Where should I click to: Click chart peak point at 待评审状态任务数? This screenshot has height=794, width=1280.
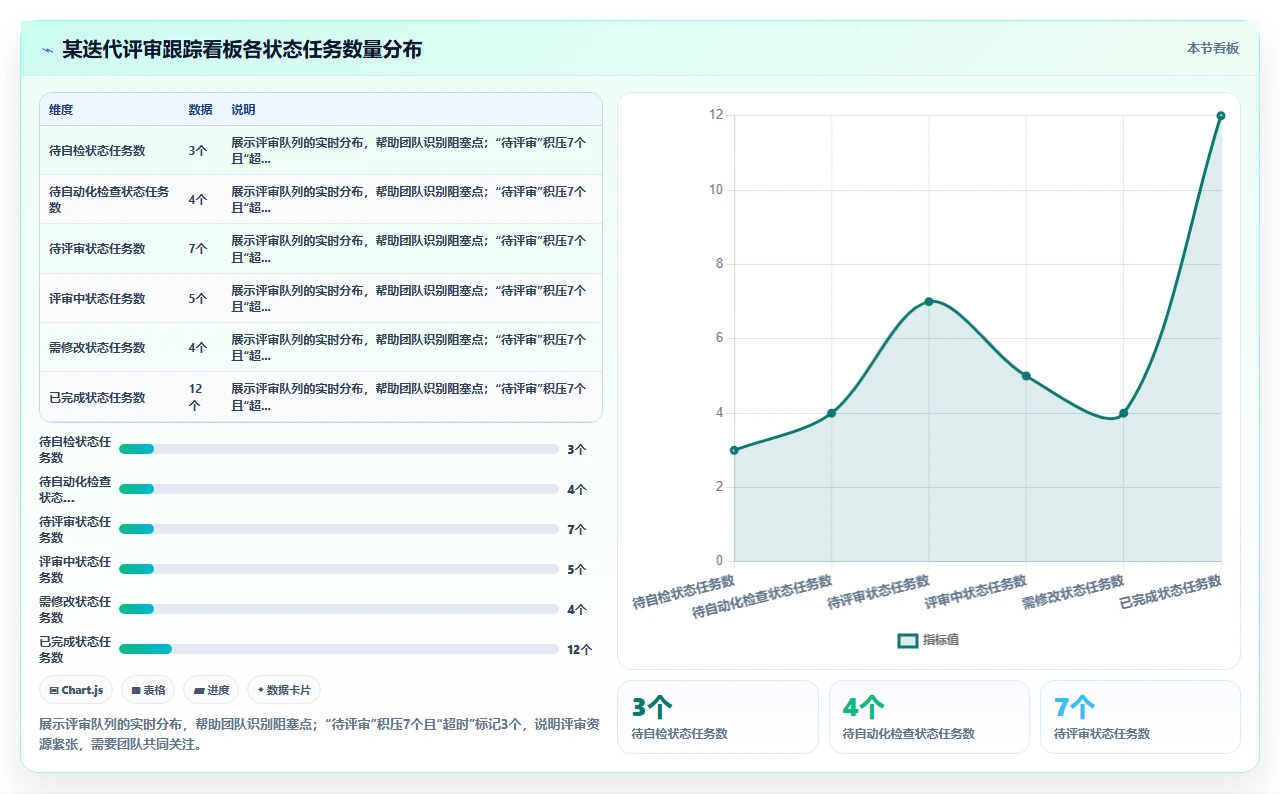coord(929,301)
